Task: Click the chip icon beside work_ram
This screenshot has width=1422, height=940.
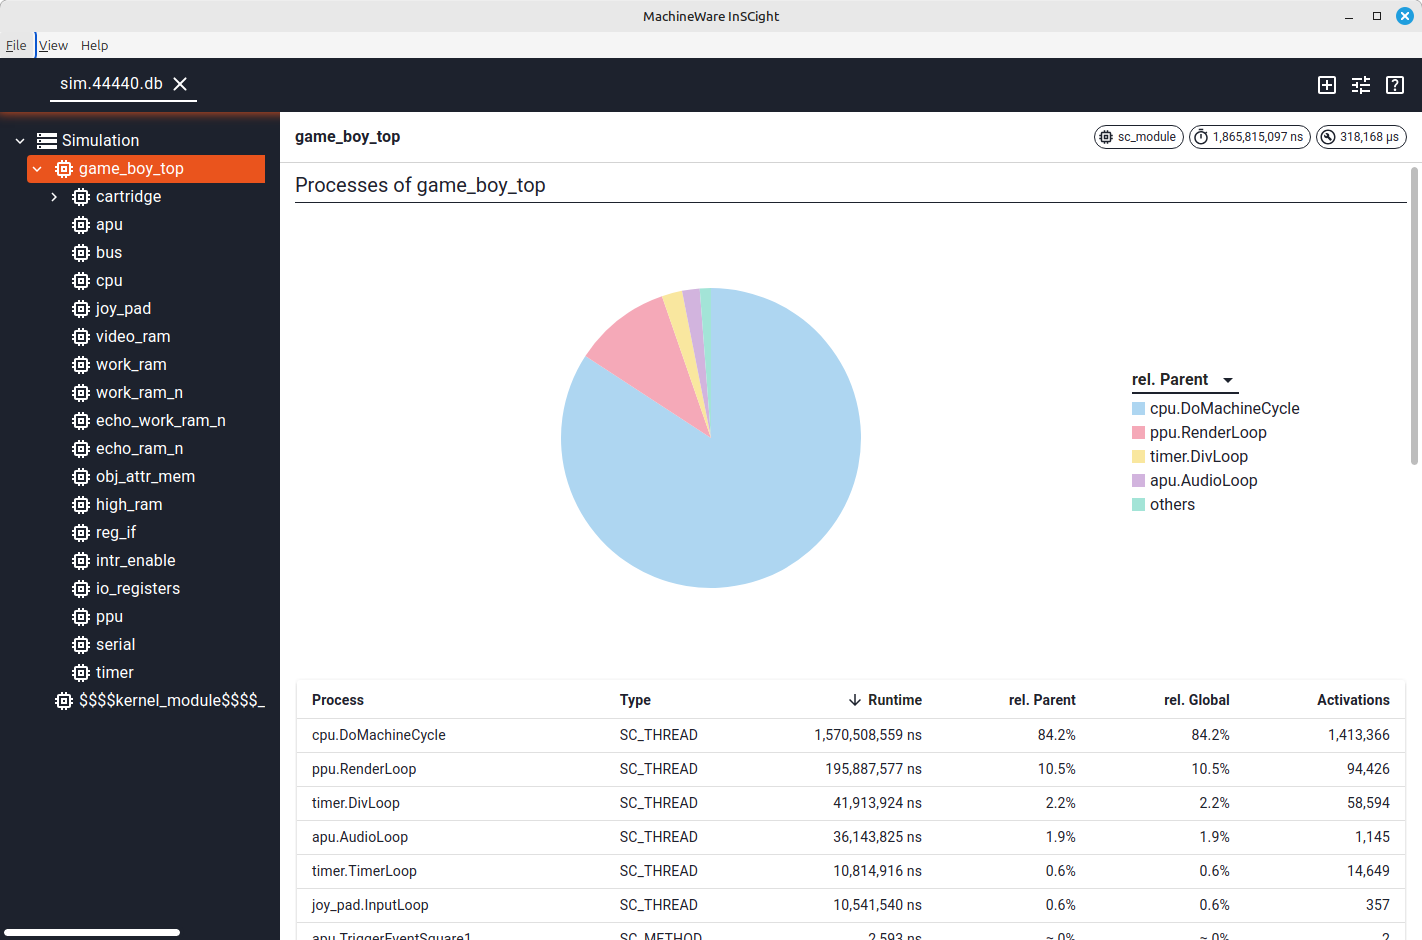Action: pyautogui.click(x=81, y=365)
